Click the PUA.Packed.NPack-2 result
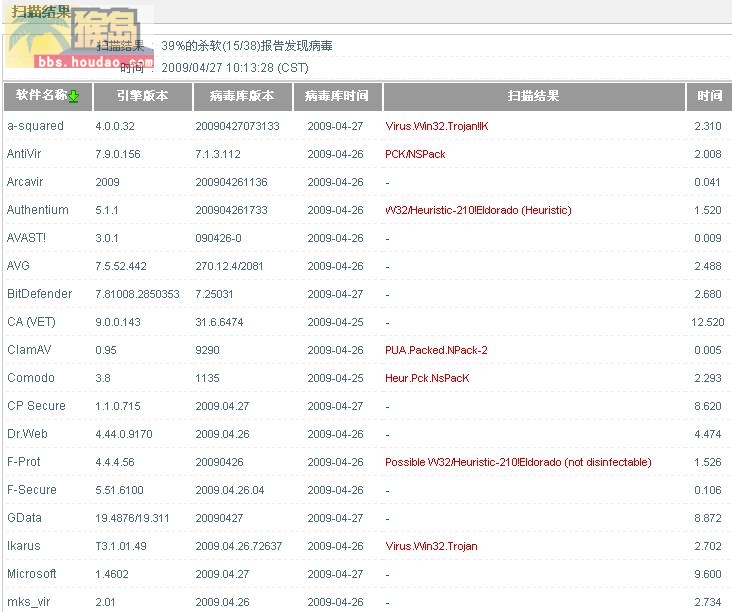Viewport: 732px width, 612px height. [x=436, y=351]
